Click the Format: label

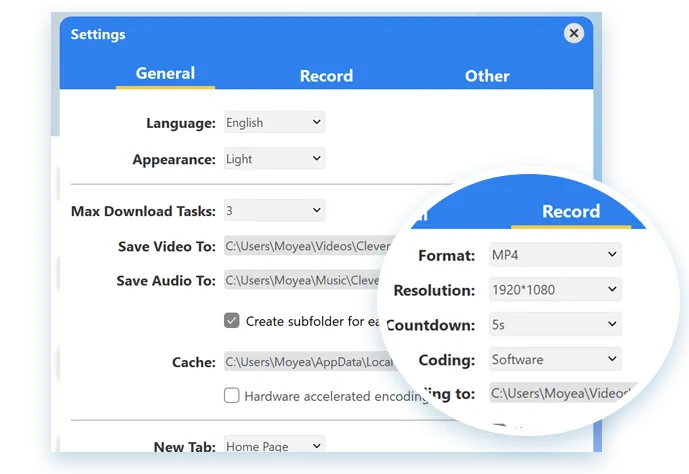(x=447, y=256)
